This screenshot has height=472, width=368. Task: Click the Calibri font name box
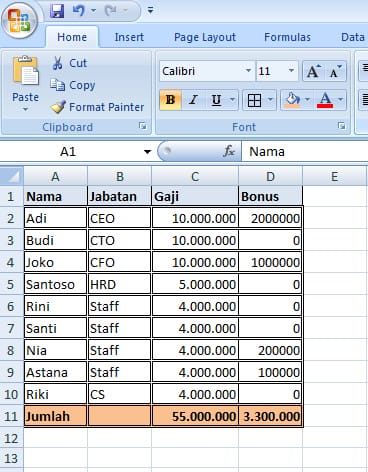tap(202, 71)
